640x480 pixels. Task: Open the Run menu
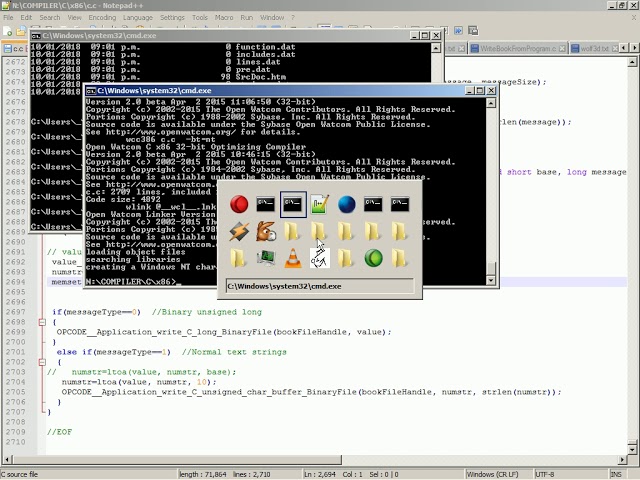(x=247, y=18)
